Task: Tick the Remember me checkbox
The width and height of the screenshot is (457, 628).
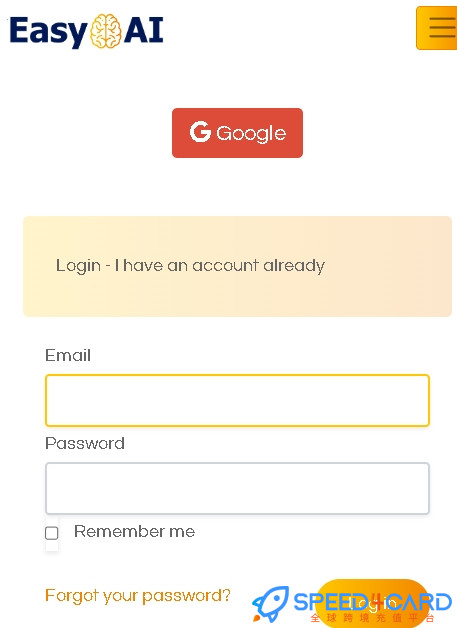Action: 52,533
